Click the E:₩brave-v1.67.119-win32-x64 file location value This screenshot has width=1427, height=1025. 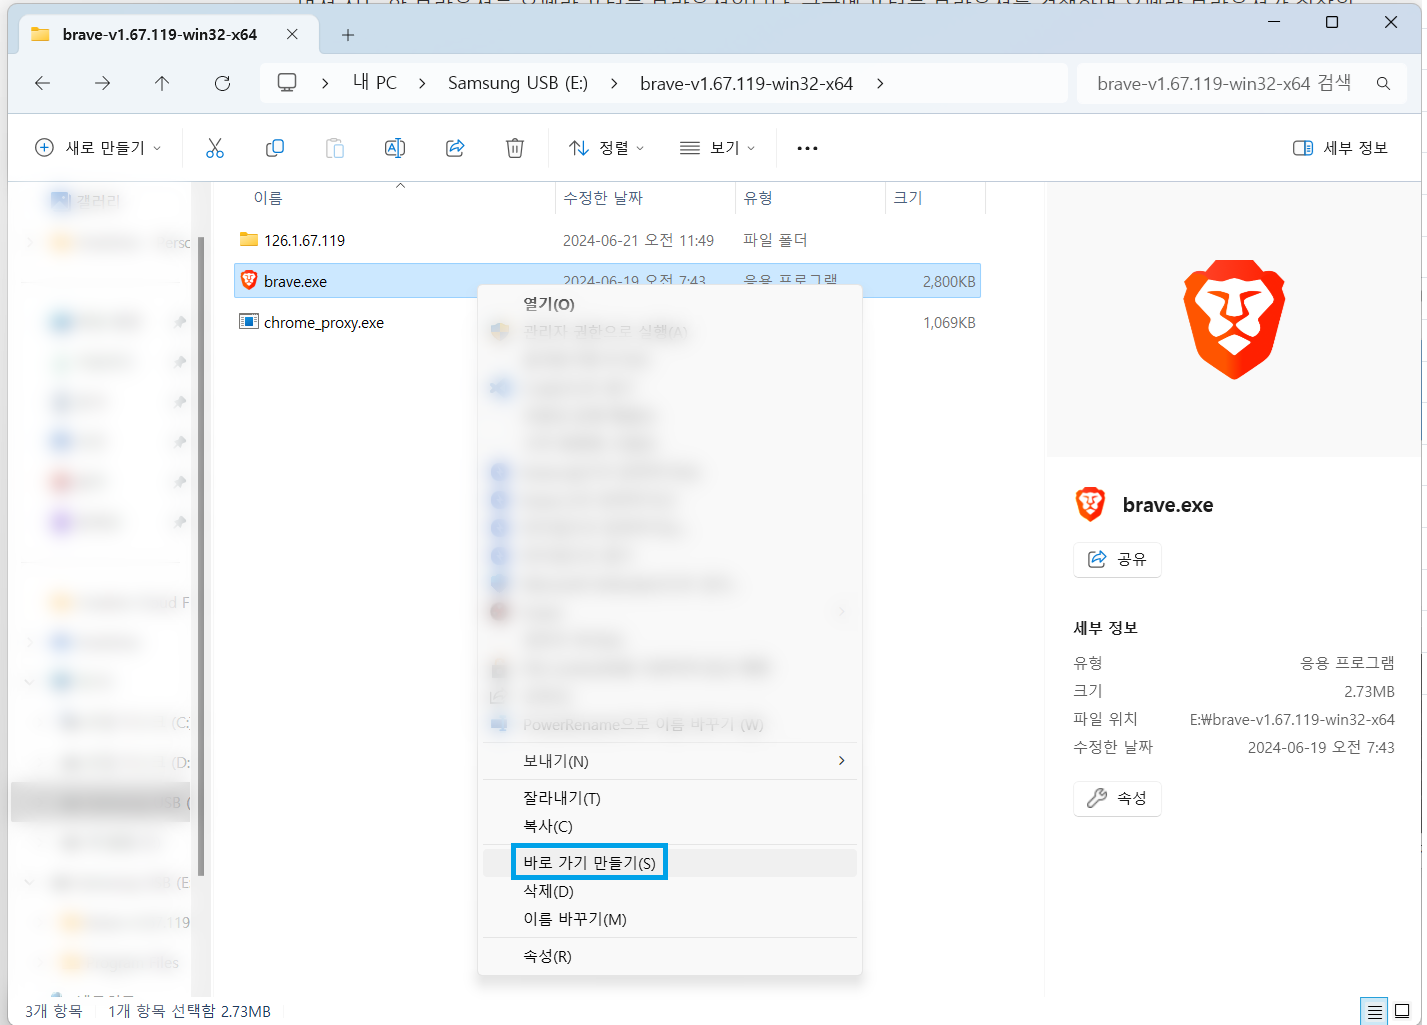1292,719
